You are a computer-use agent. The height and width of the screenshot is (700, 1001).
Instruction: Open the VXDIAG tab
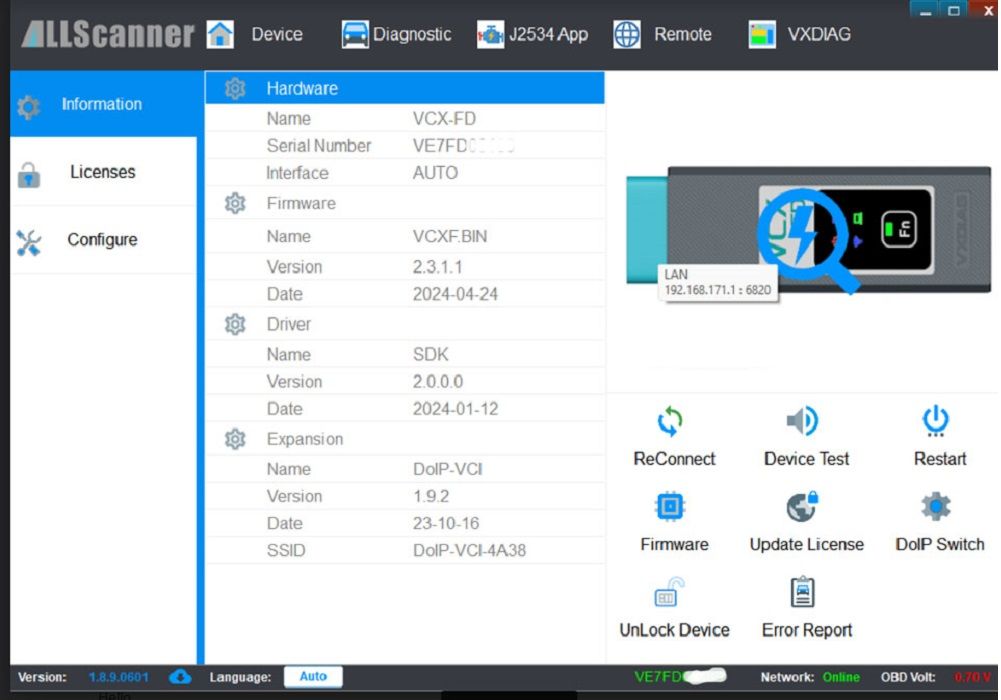pos(800,34)
